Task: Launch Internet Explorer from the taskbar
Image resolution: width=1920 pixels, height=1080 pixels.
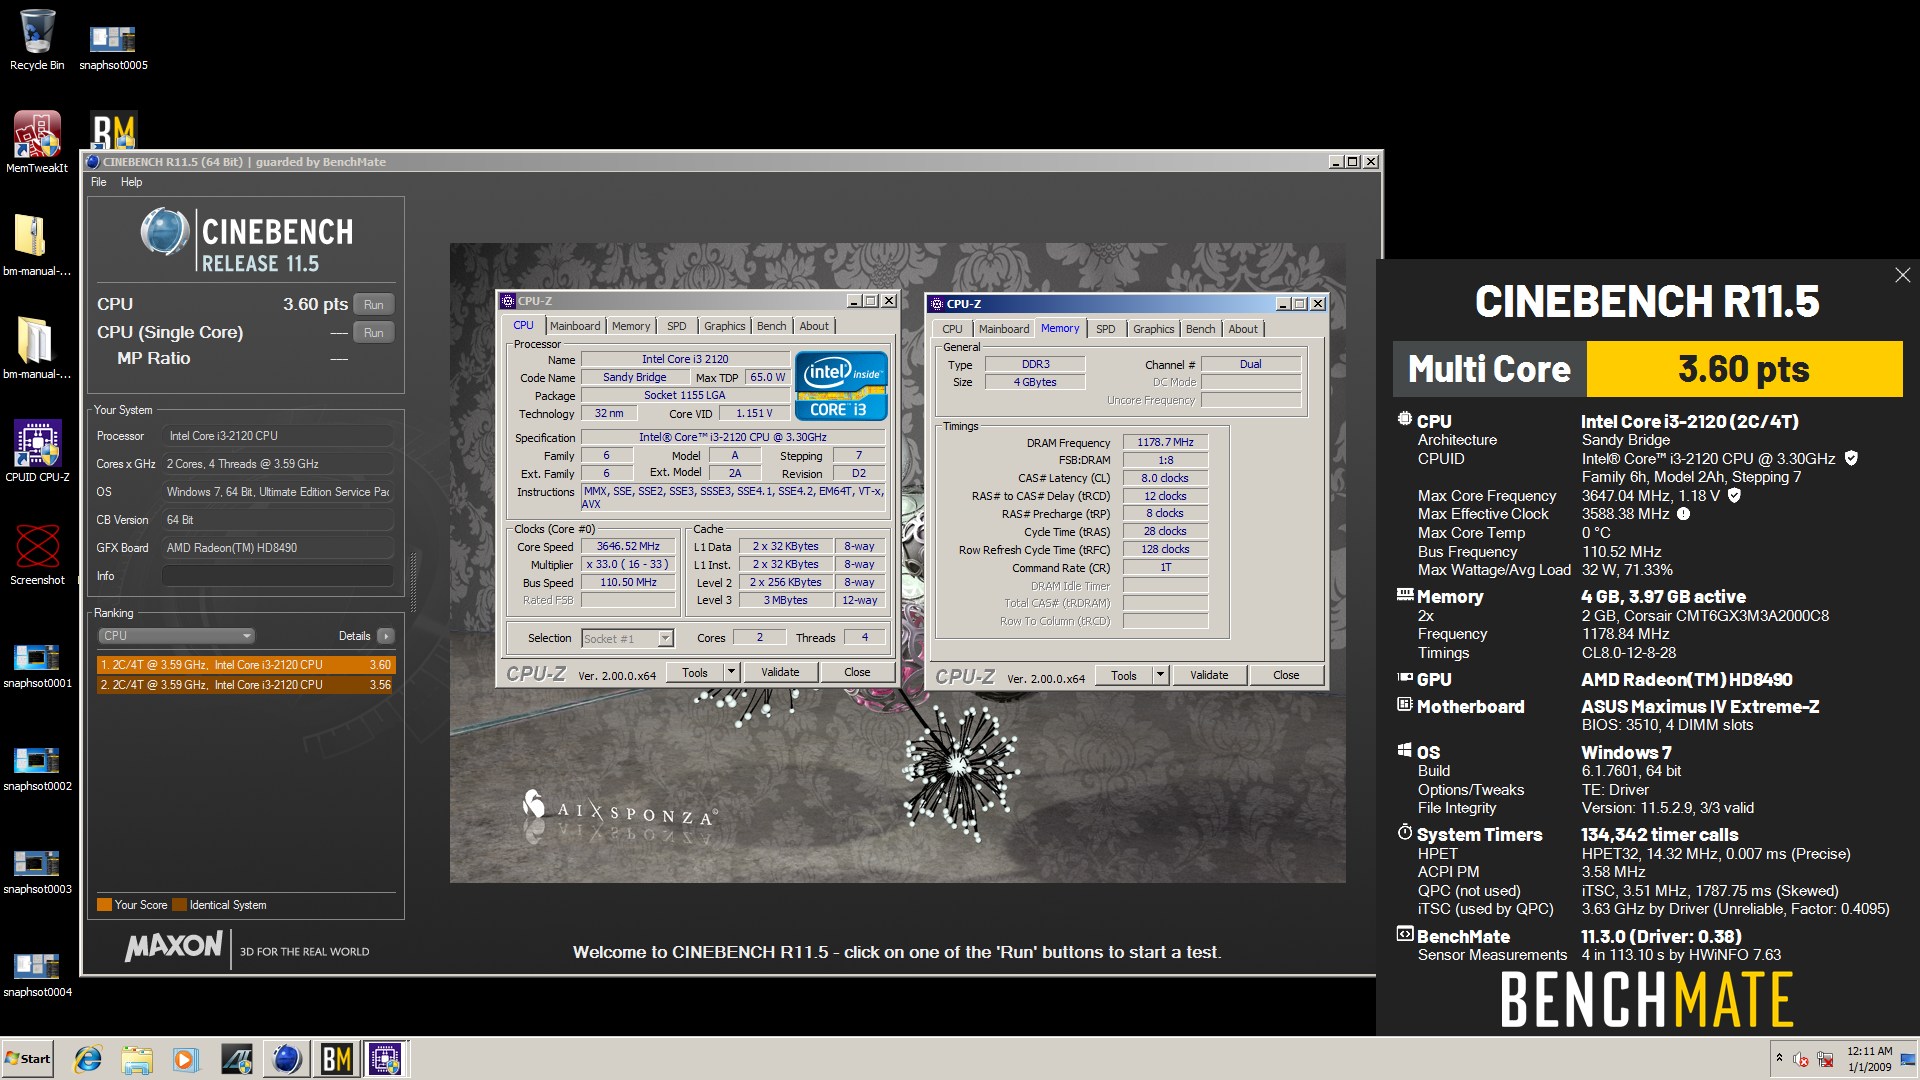Action: [x=88, y=1059]
